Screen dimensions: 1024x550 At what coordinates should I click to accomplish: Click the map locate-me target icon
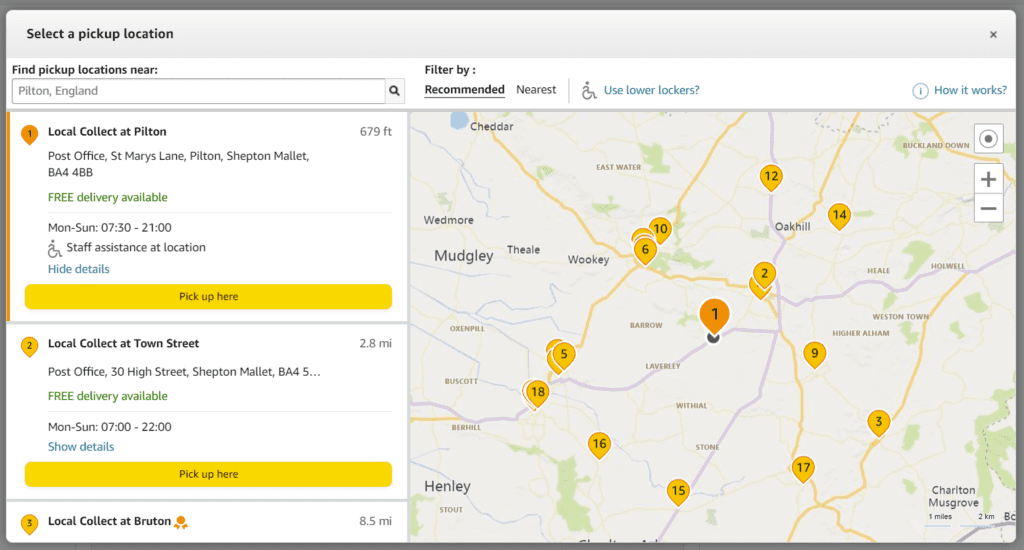(988, 139)
